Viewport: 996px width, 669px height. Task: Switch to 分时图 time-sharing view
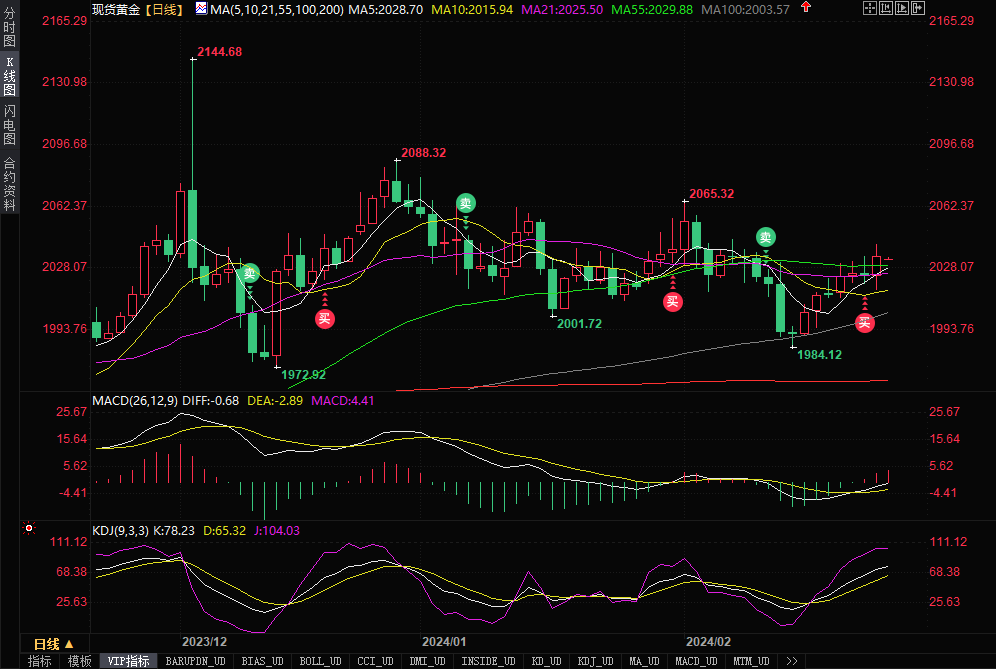pyautogui.click(x=9, y=26)
